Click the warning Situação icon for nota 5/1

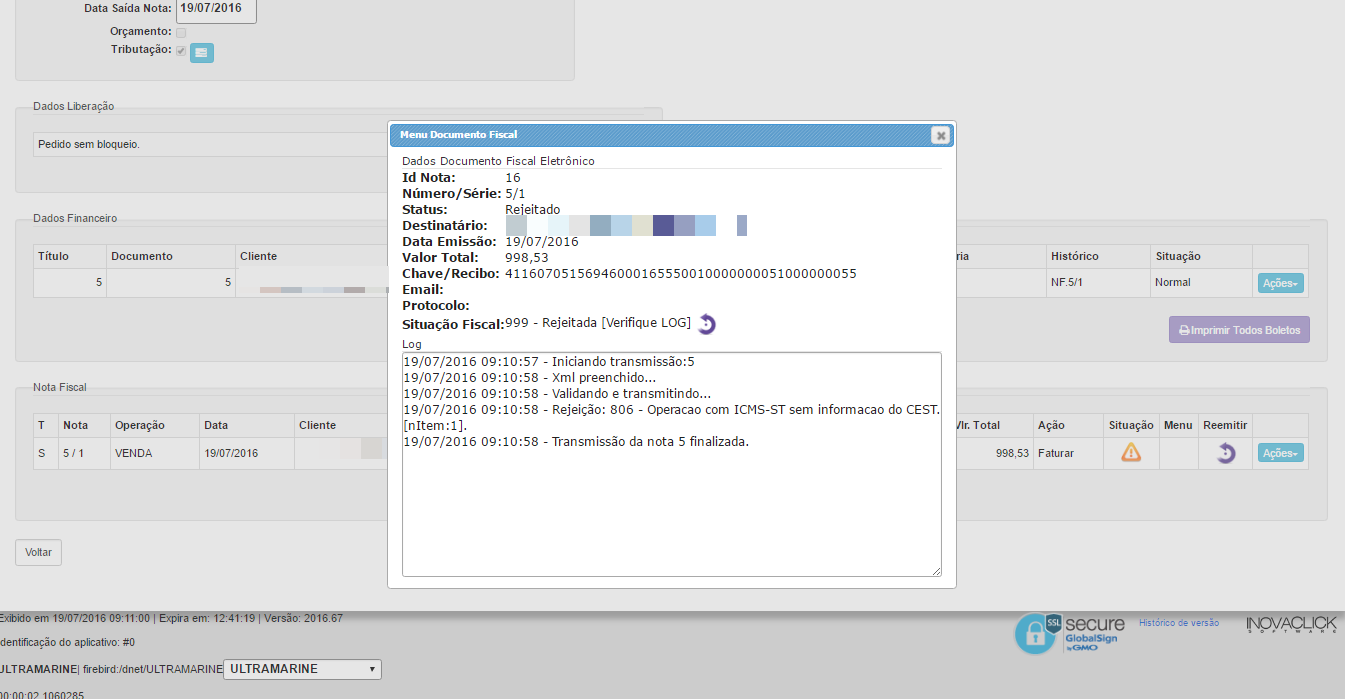click(1130, 453)
